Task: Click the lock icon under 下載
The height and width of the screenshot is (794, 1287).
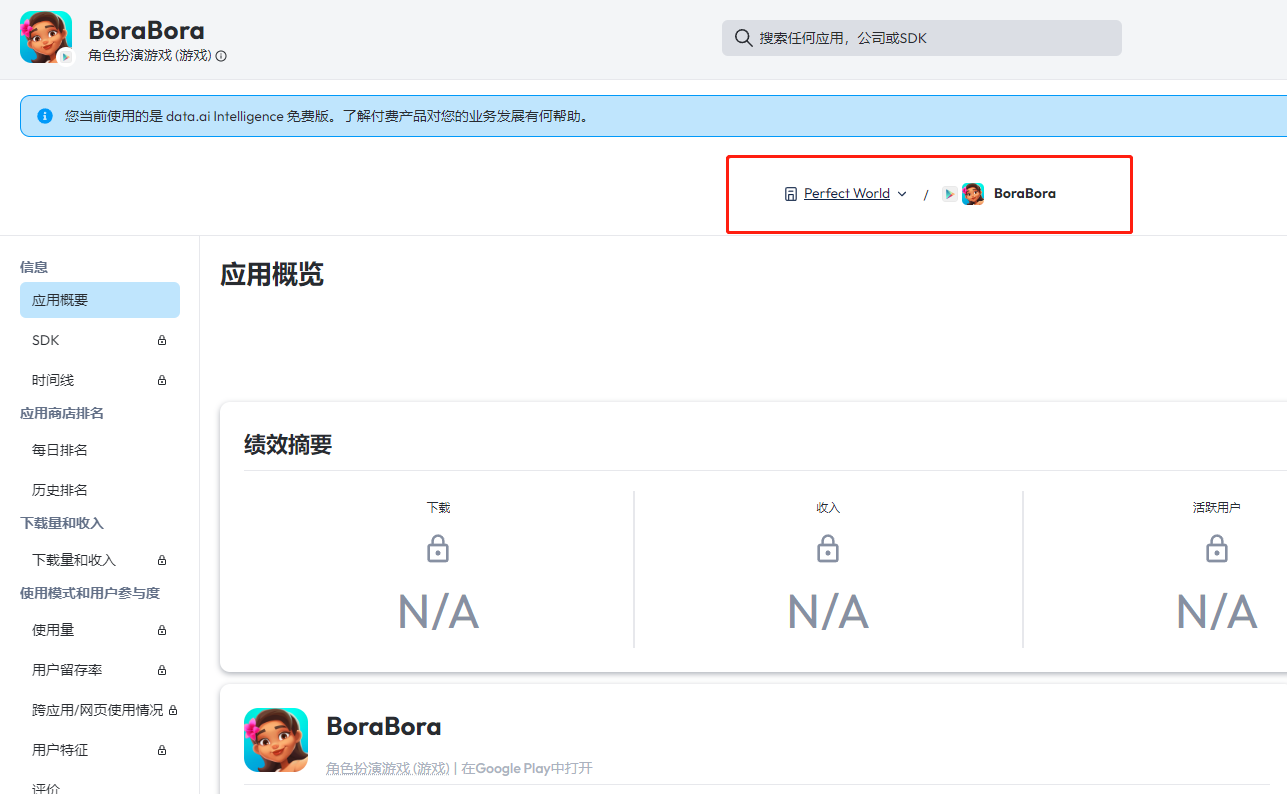Action: tap(438, 549)
